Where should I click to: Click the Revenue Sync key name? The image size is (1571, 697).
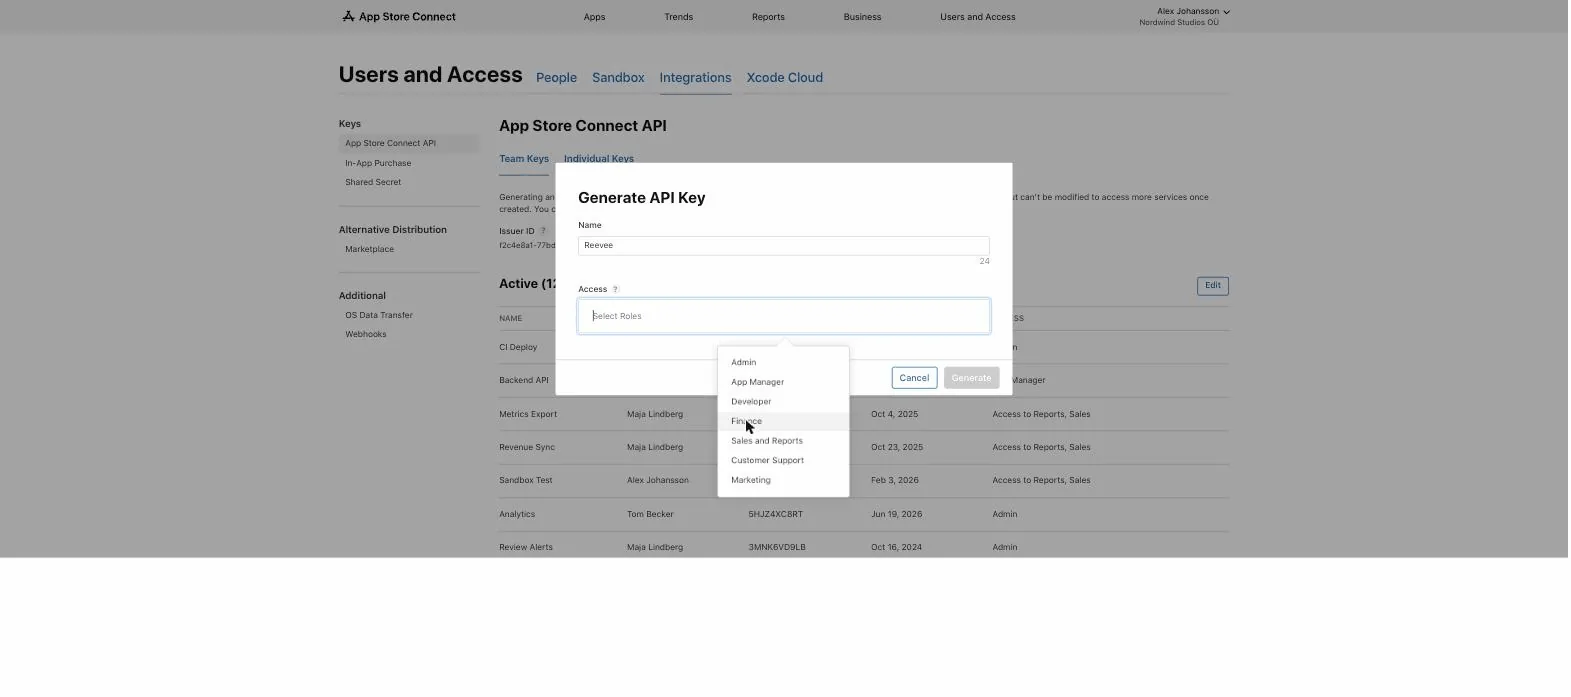[x=526, y=447]
